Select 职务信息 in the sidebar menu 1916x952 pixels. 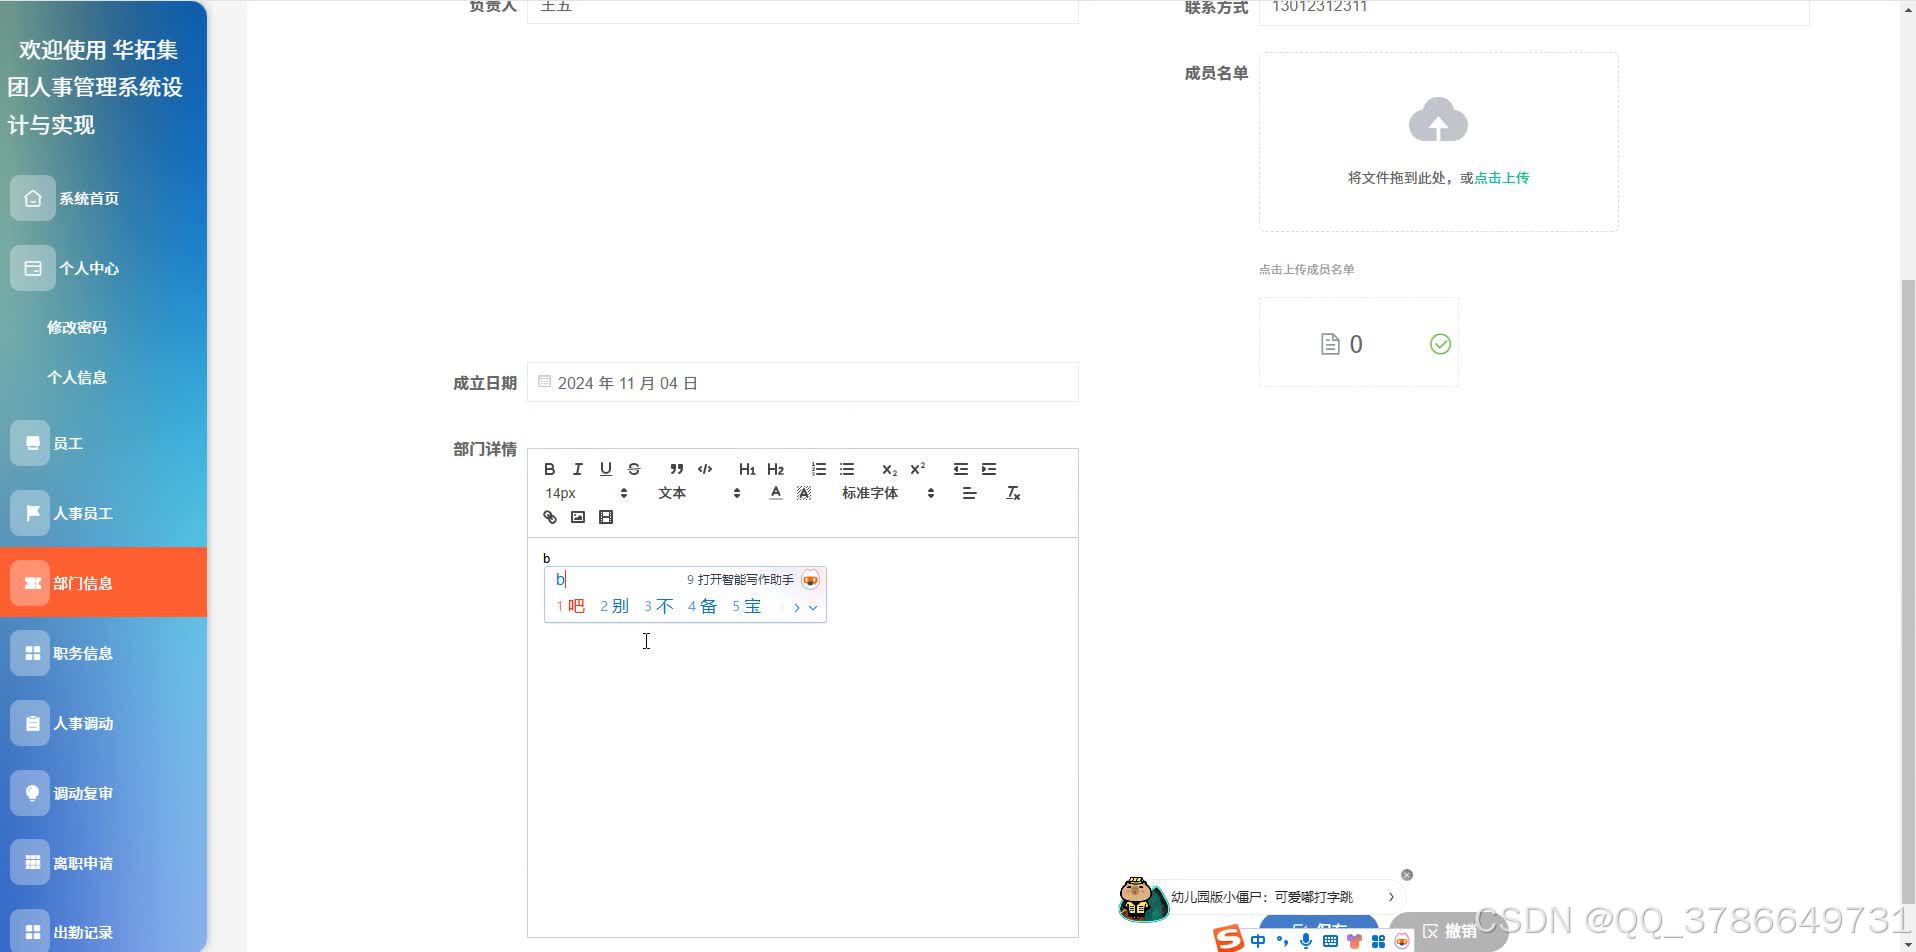(84, 652)
